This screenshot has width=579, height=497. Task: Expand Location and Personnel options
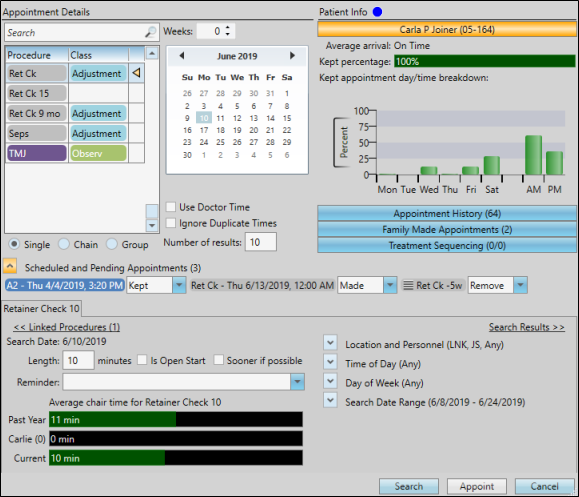pyautogui.click(x=330, y=343)
